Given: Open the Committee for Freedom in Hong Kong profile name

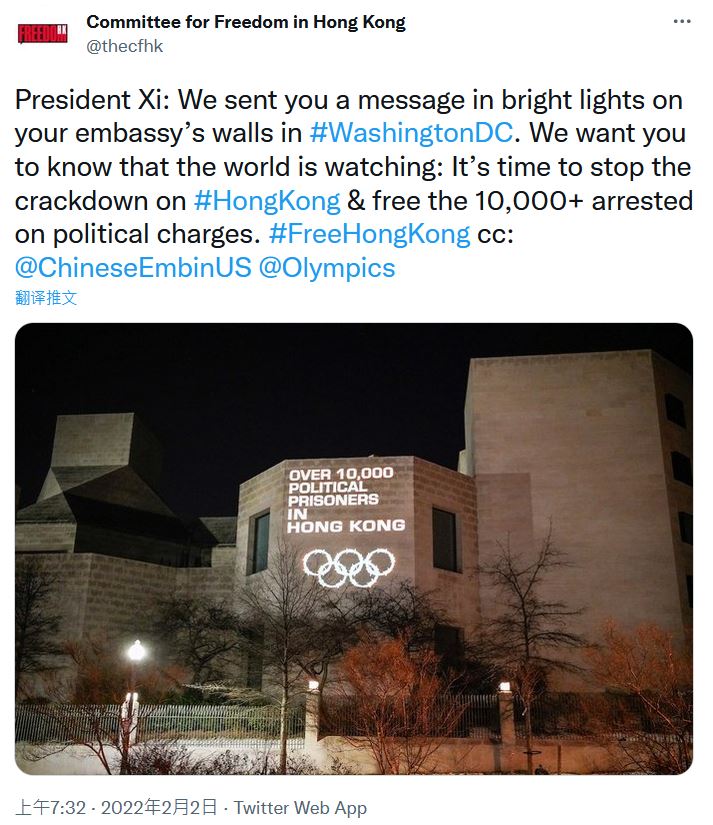Looking at the screenshot, I should 246,22.
